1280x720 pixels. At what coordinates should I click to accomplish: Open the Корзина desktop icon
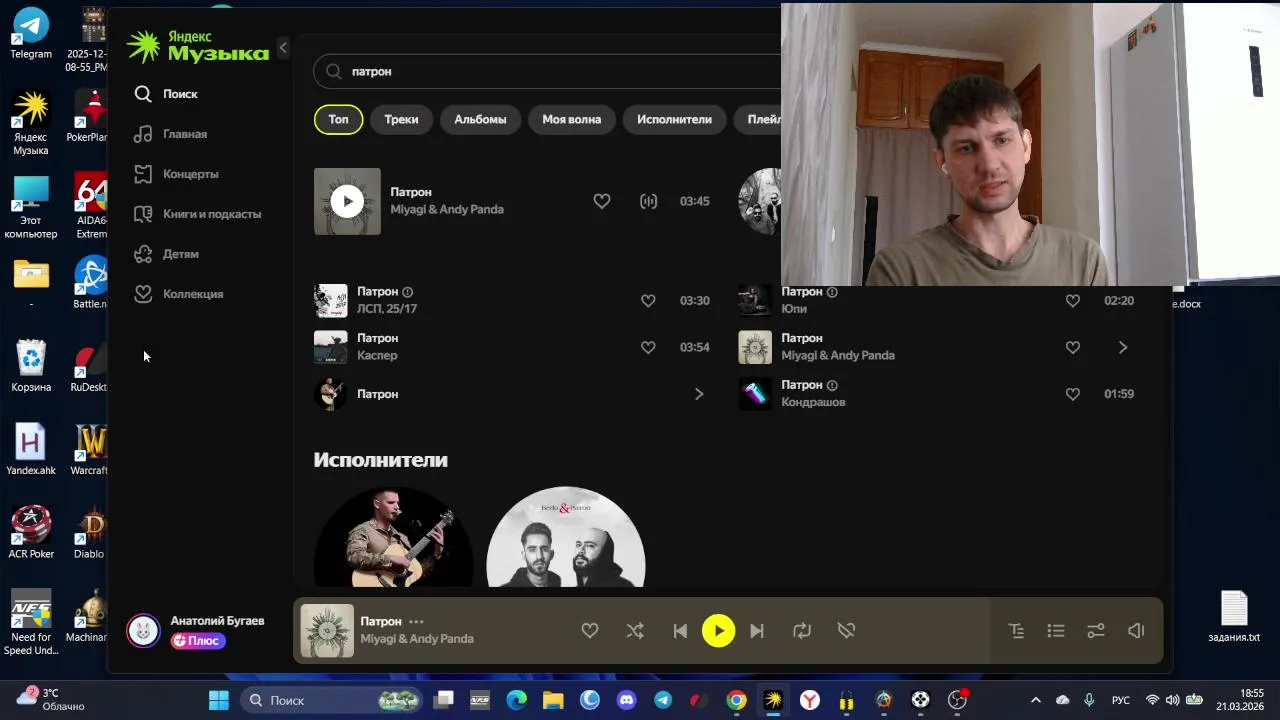31,366
